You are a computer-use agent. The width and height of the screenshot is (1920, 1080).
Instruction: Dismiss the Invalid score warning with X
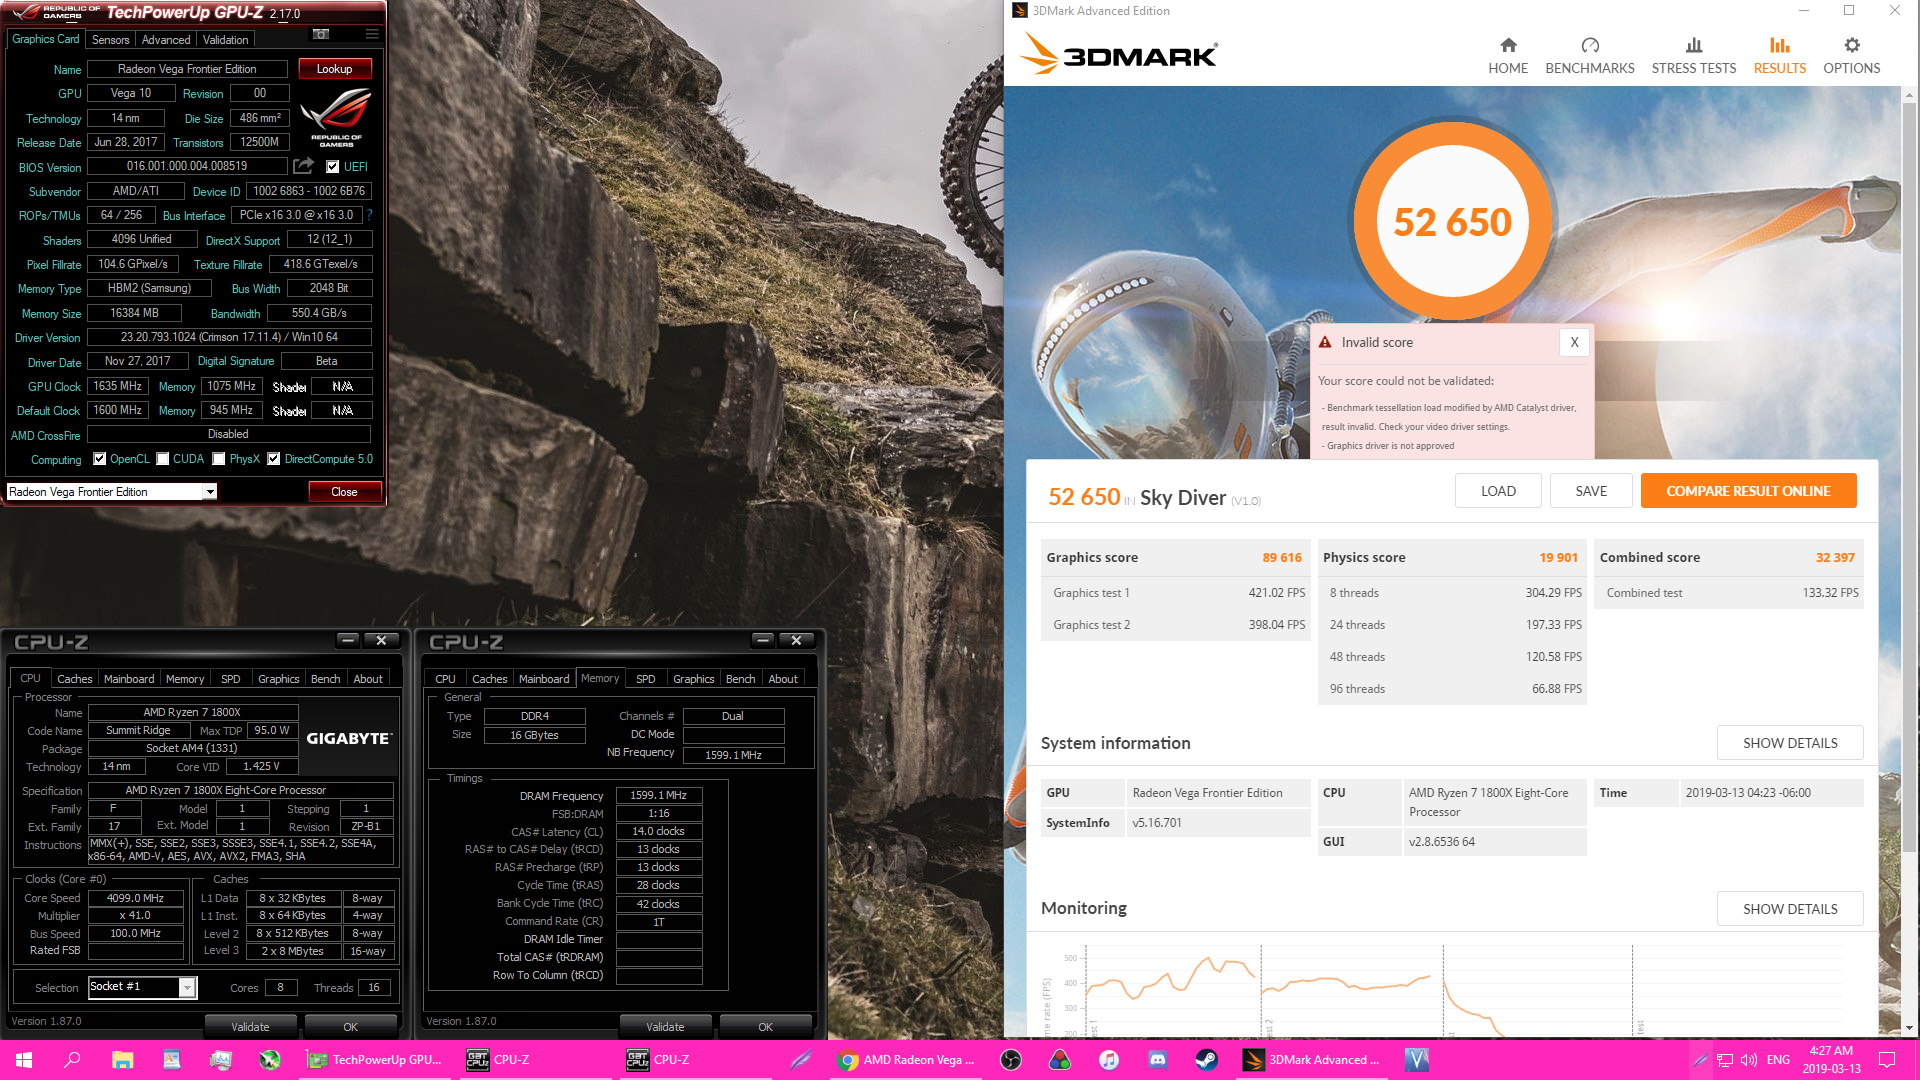coord(1574,342)
